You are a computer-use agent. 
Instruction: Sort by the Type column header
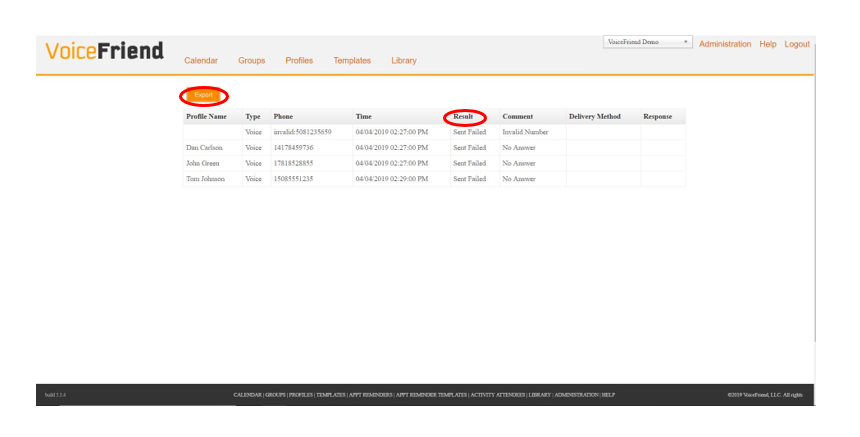tap(253, 116)
